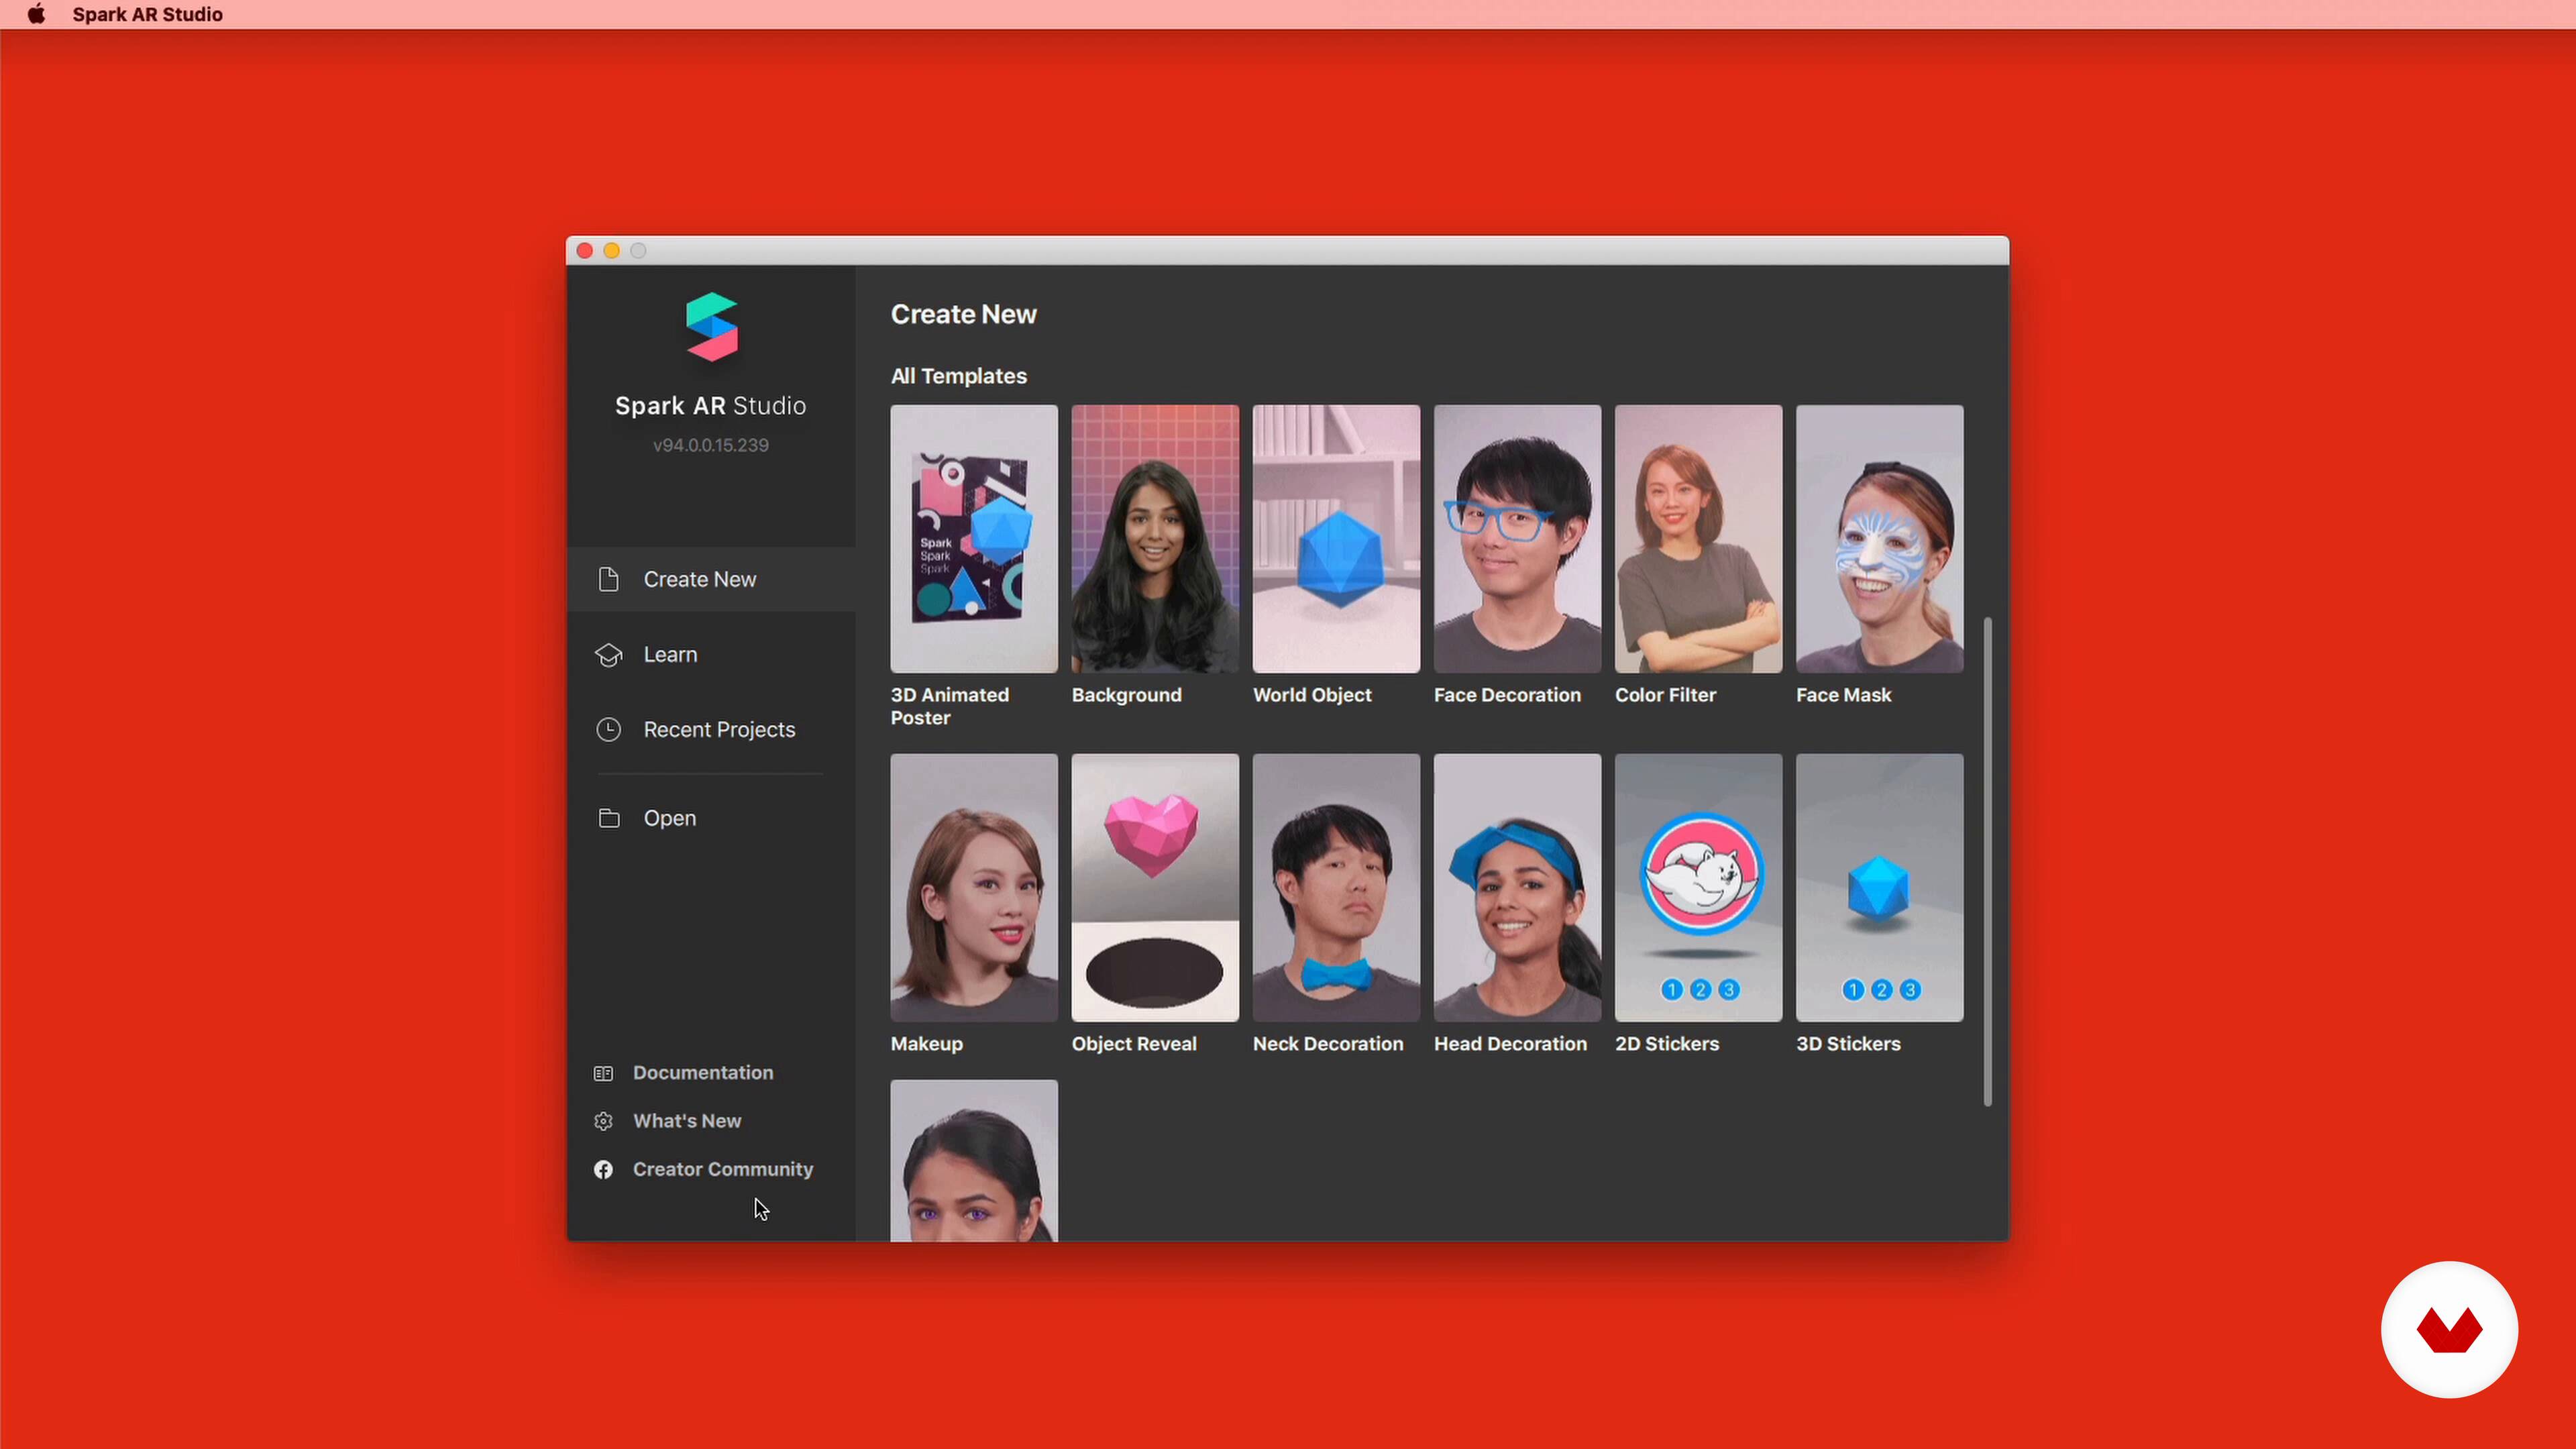The width and height of the screenshot is (2576, 1449).
Task: Choose the Background template thumbnail
Action: 1155,539
